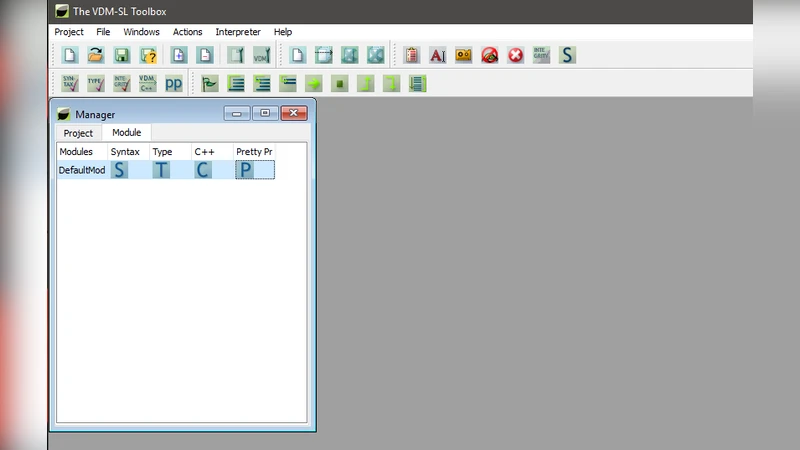Toggle type status 'T' for DefaultMod

coord(162,170)
